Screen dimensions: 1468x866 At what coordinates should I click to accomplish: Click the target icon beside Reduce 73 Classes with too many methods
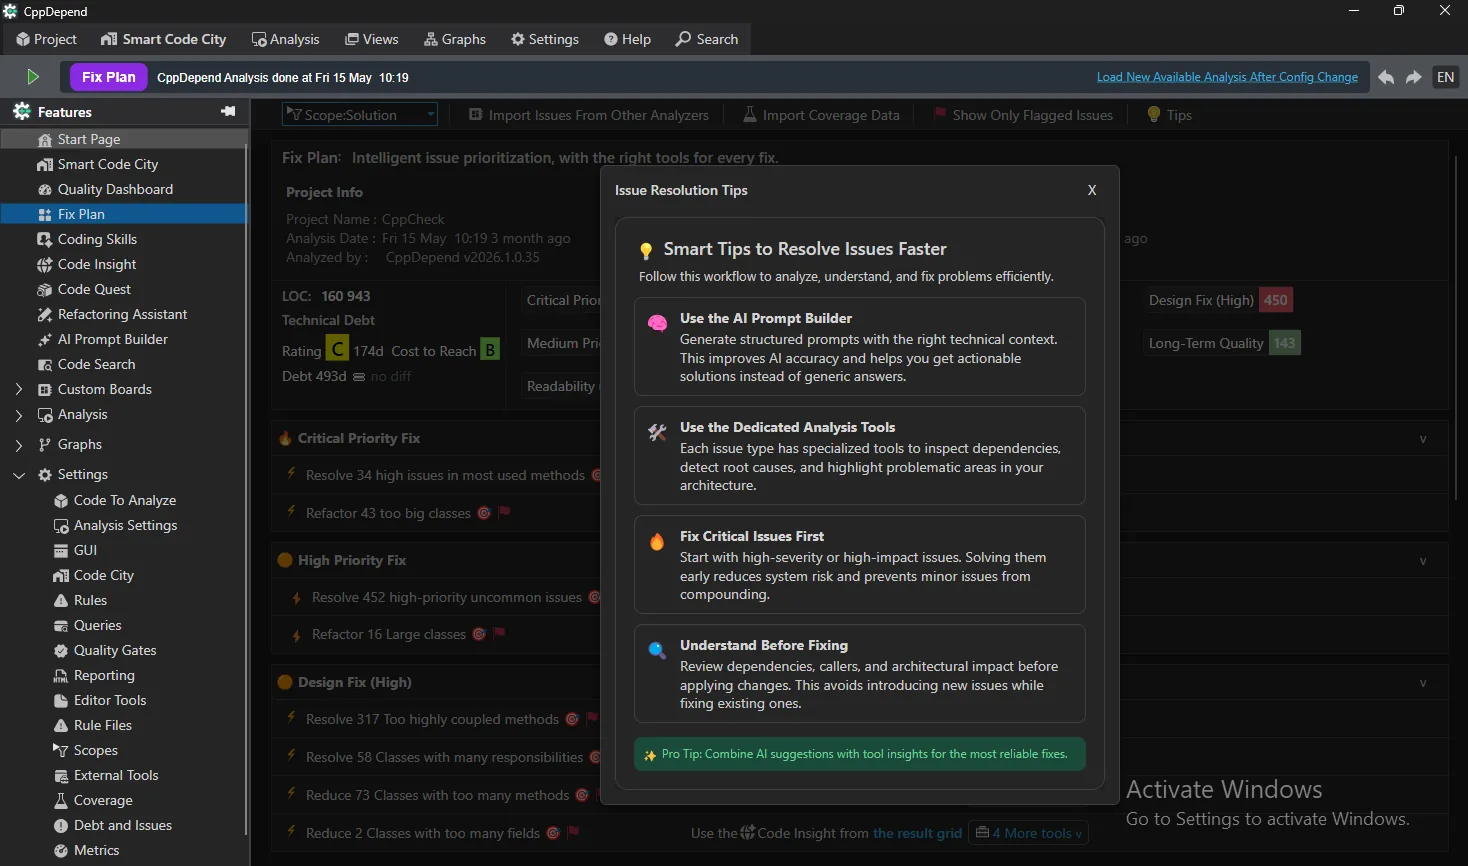pos(581,795)
